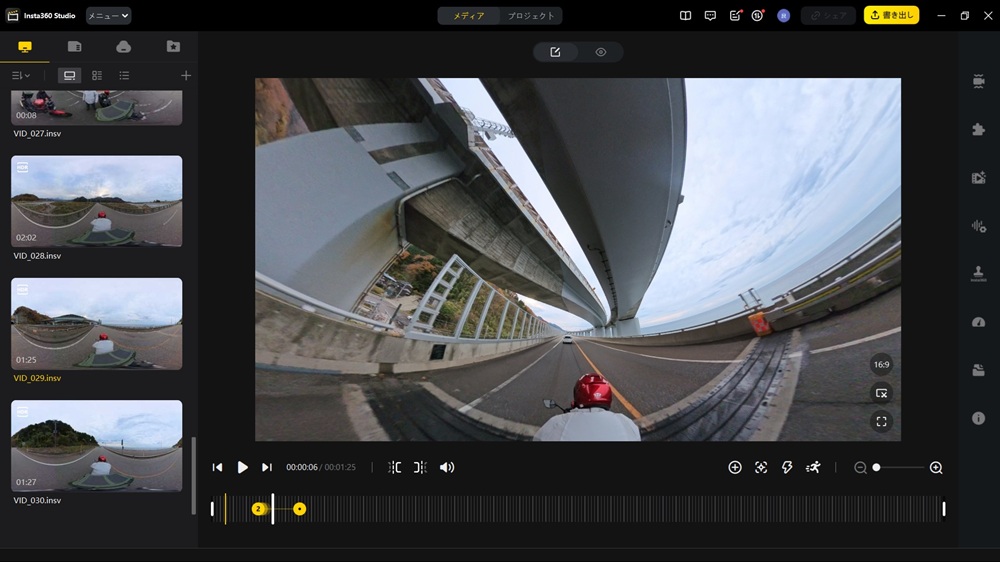
Task: Click the reset view icon below 16:9
Action: [881, 394]
